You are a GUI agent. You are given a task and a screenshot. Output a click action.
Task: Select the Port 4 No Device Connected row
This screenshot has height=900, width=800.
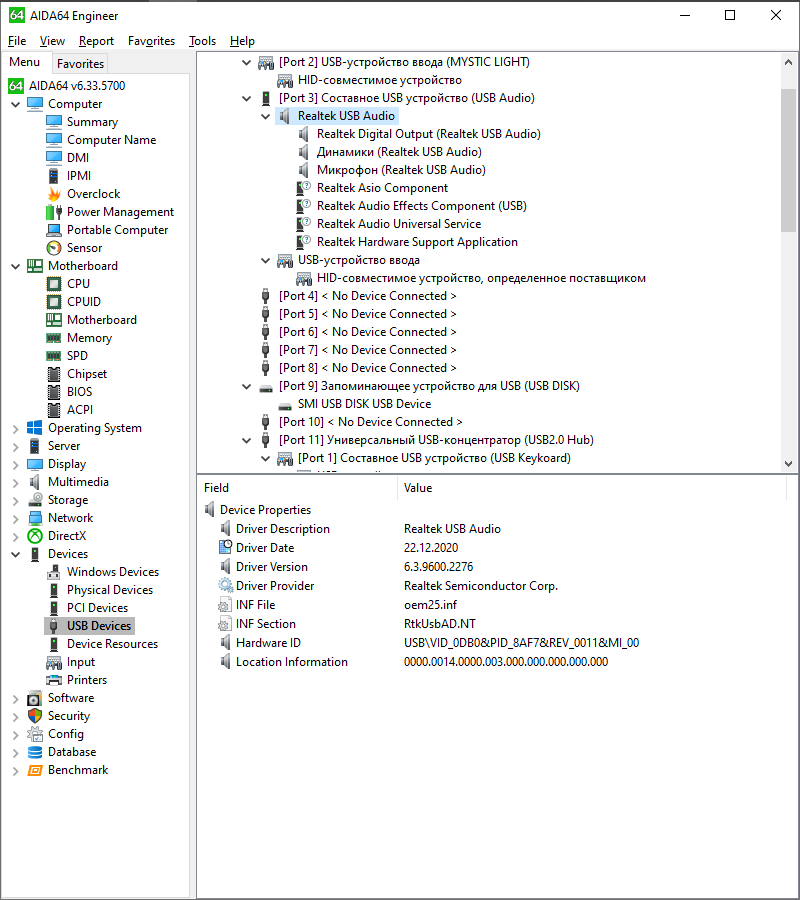pyautogui.click(x=367, y=296)
